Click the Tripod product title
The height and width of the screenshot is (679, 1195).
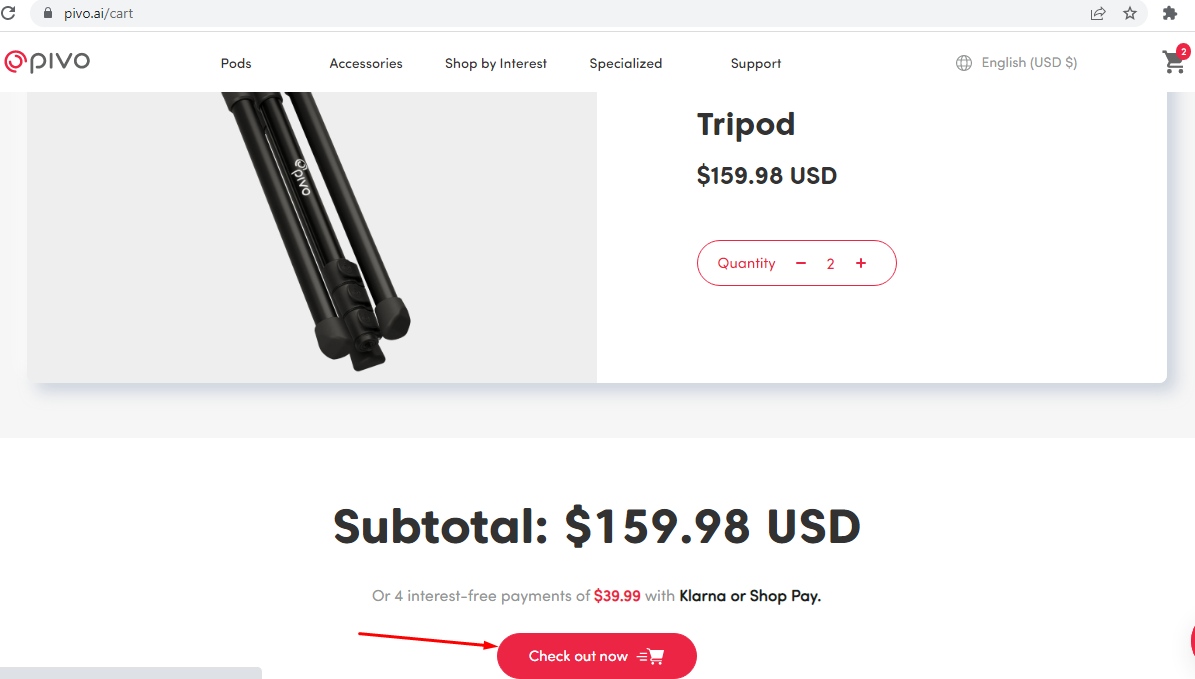pos(746,124)
